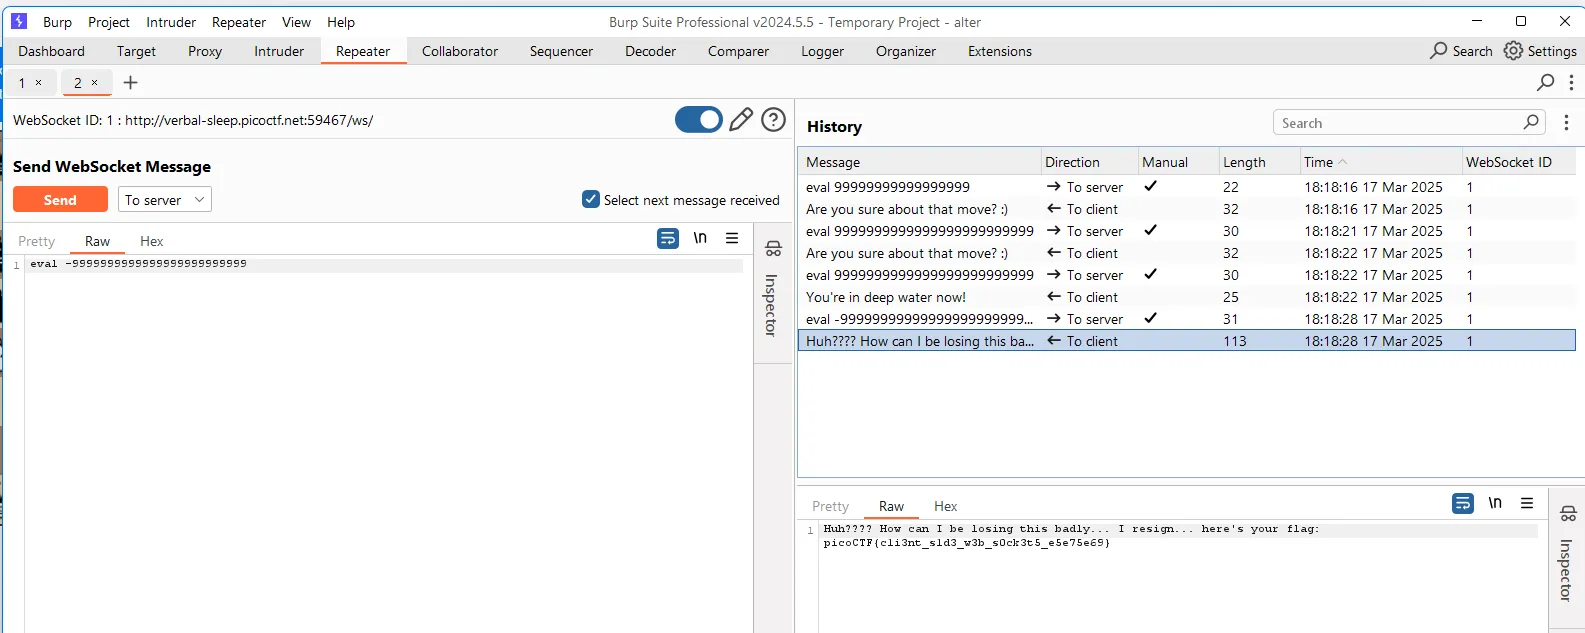Select the 'eval 9999999999999999' history row

pyautogui.click(x=1187, y=187)
